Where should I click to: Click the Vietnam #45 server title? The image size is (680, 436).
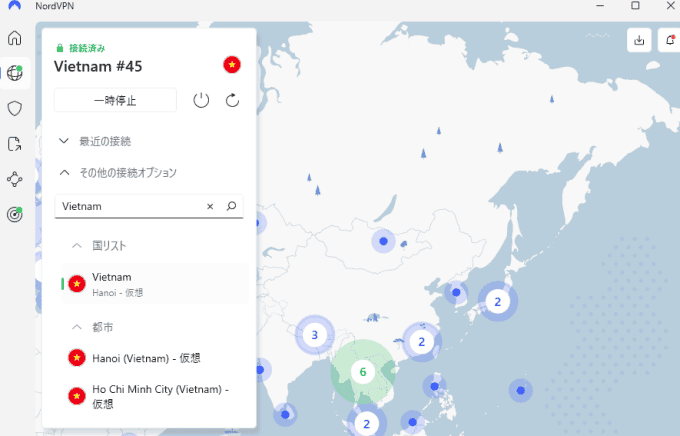pos(98,66)
